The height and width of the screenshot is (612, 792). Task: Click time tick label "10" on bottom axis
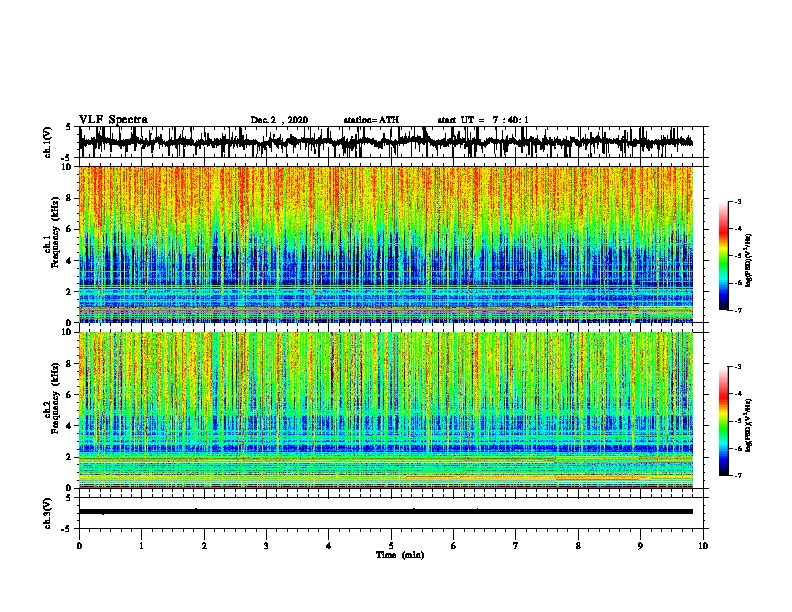click(x=703, y=546)
